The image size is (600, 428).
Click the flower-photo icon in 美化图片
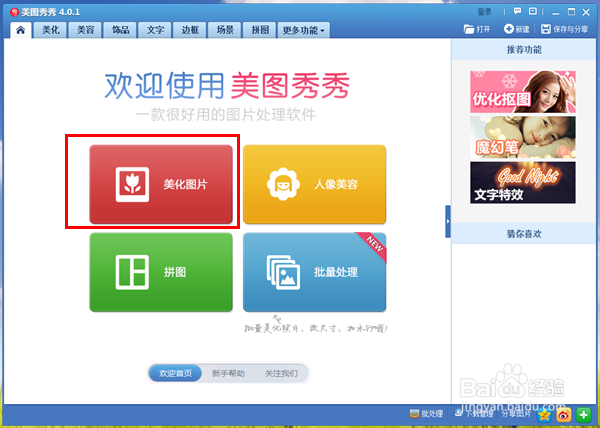coord(132,184)
